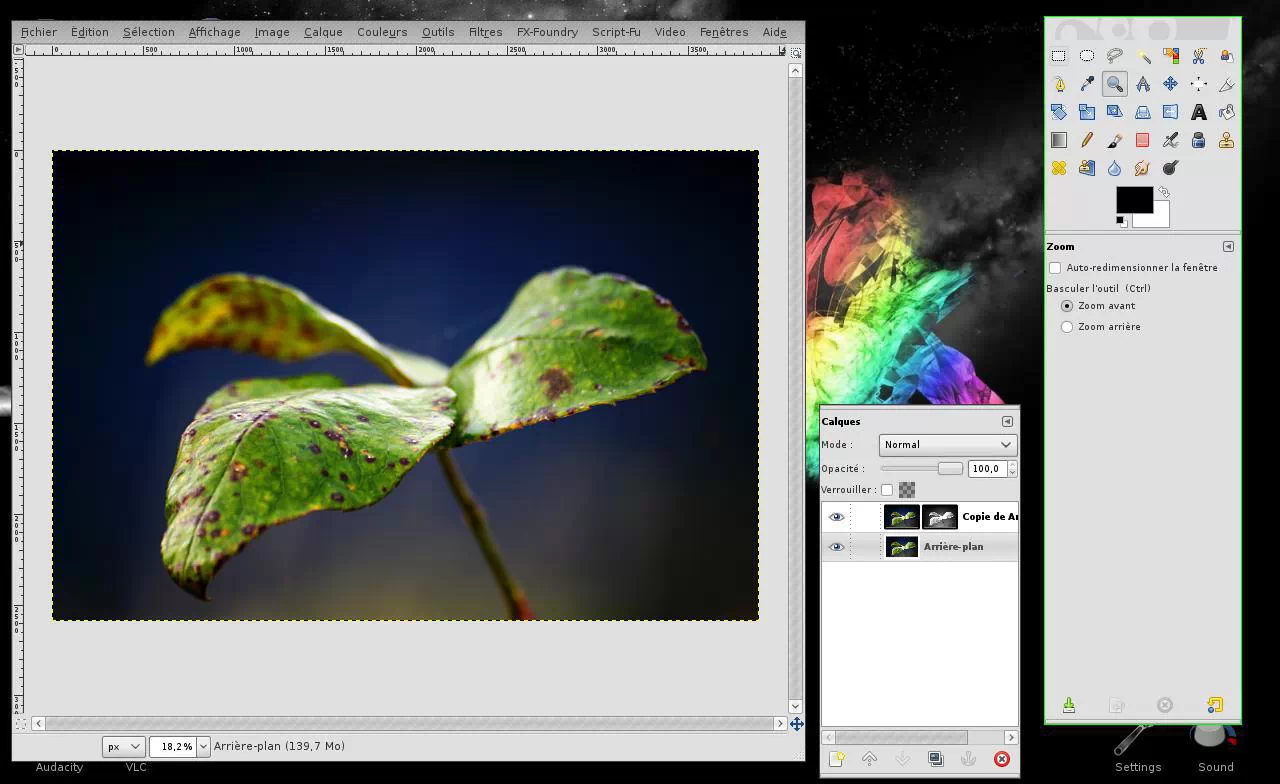Screen dimensions: 1280x784
Task: Expand the zoom percentage dropdown arrow
Action: (x=203, y=746)
